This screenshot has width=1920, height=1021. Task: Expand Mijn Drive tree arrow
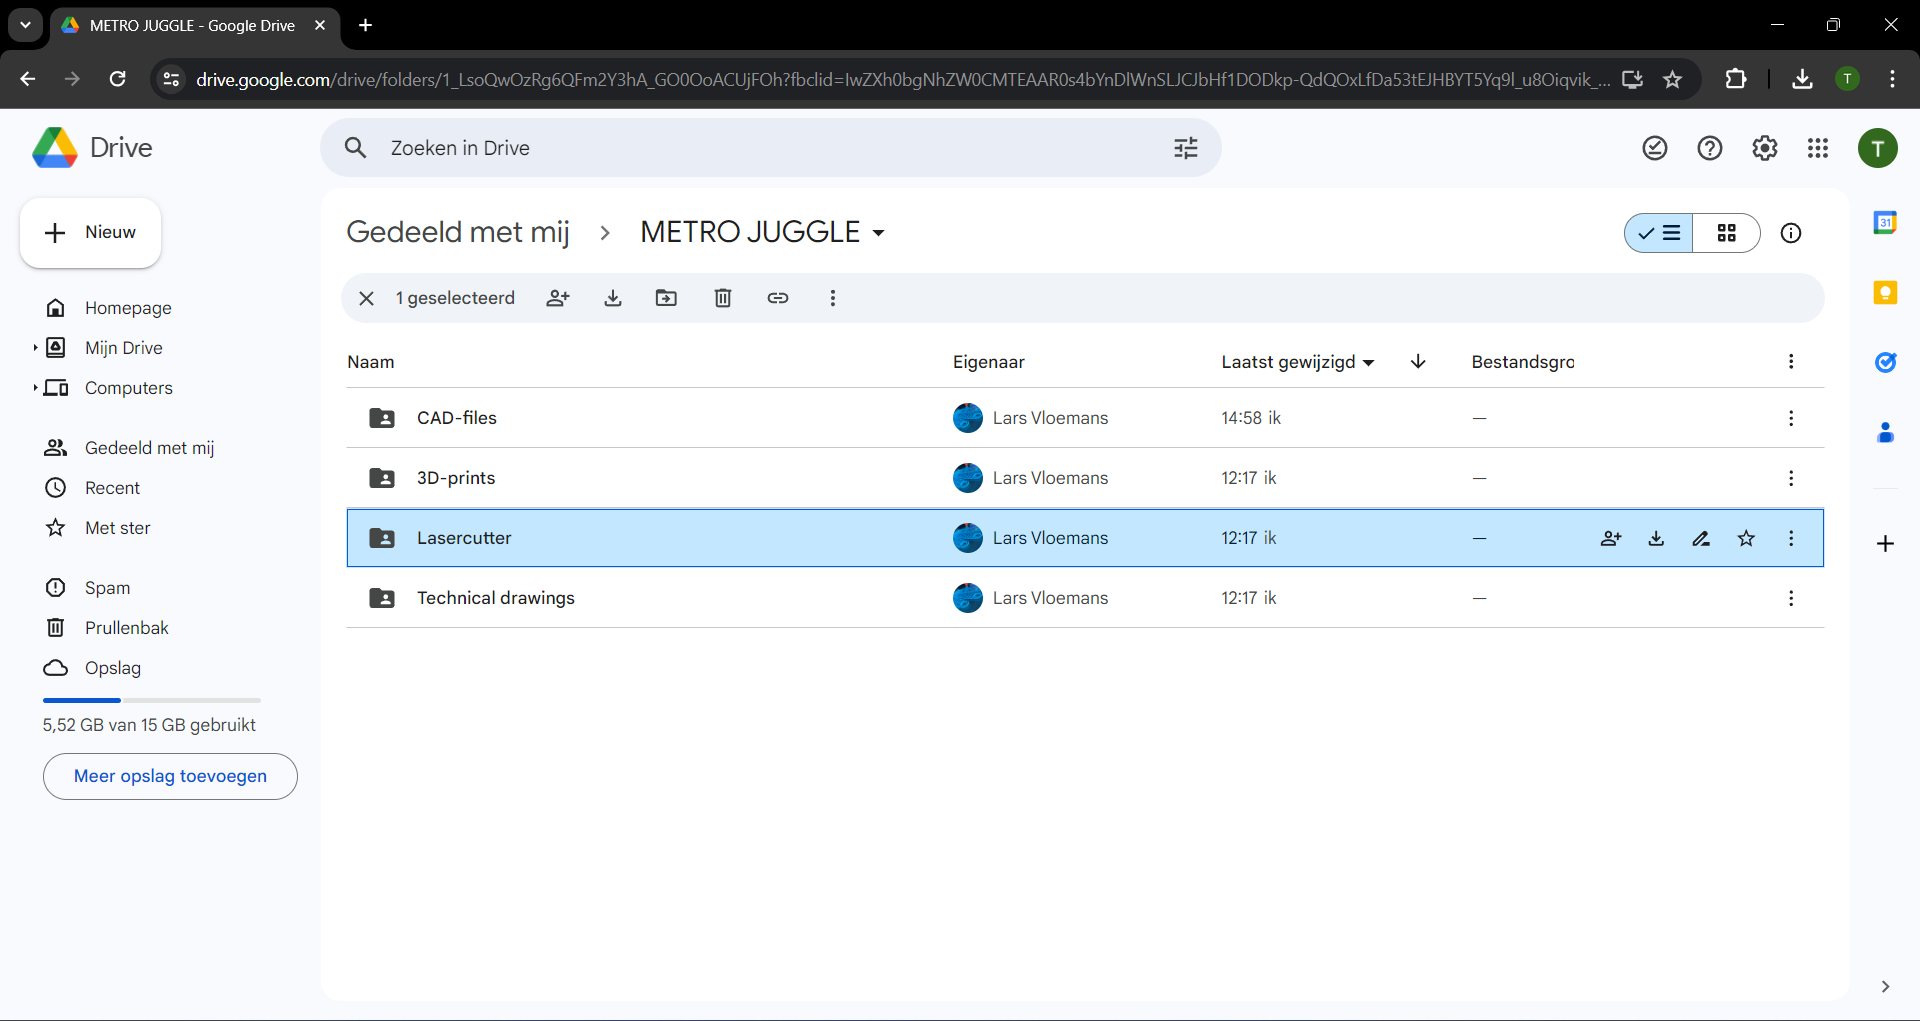tap(35, 348)
